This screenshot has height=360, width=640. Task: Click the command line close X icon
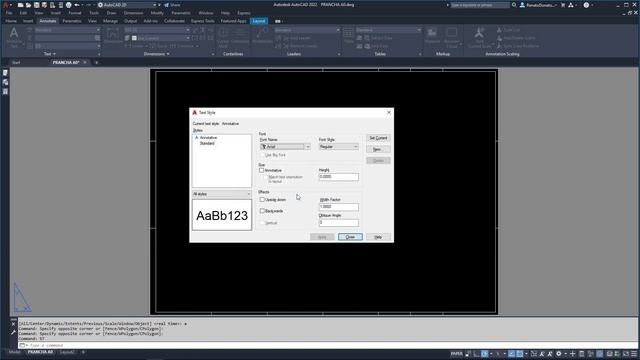(13, 324)
